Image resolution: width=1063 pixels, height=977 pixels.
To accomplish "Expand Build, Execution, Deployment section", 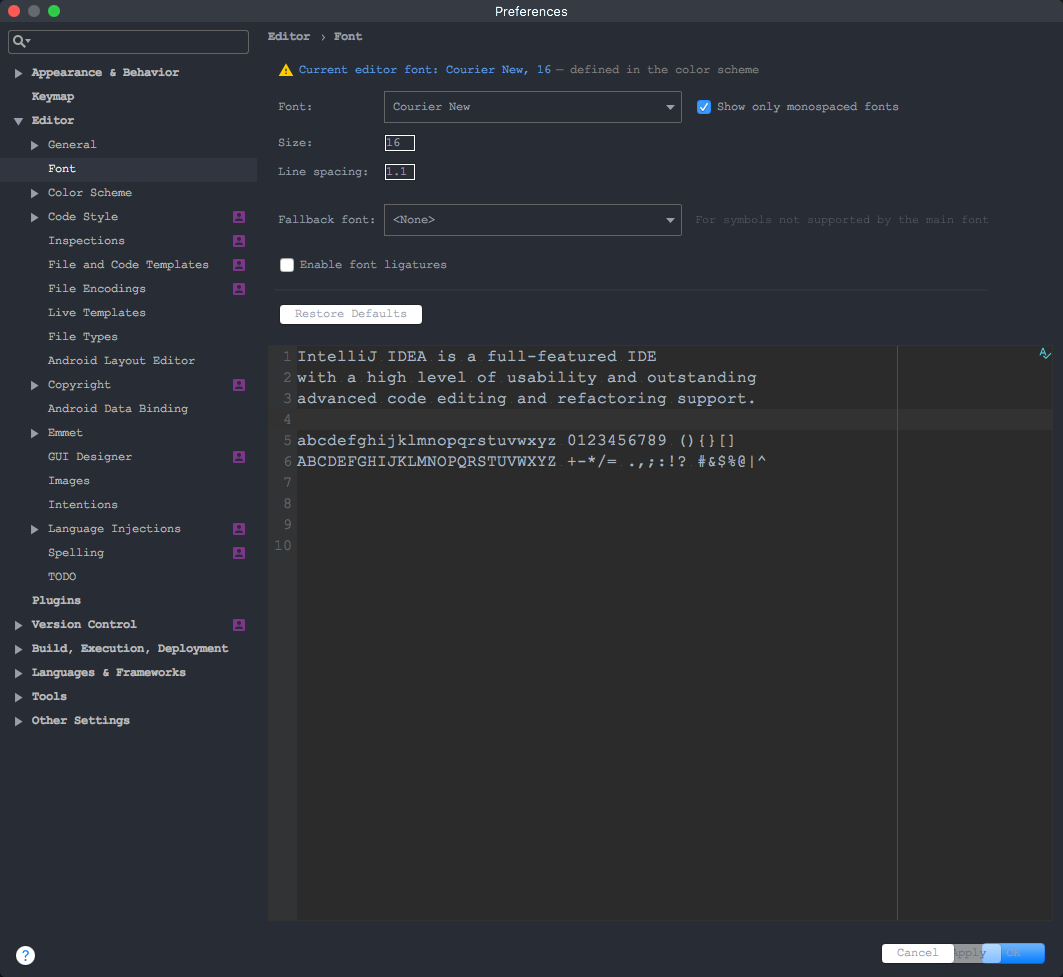I will tap(18, 649).
